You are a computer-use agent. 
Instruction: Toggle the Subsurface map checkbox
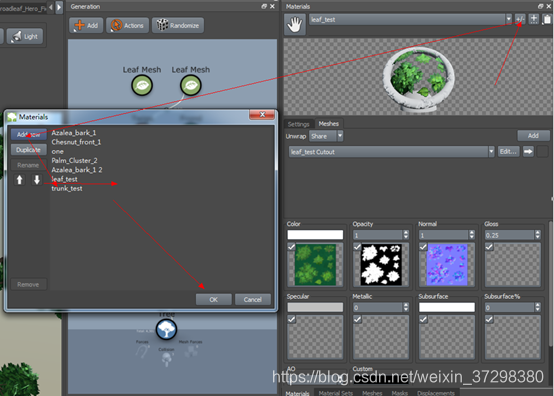(x=423, y=319)
